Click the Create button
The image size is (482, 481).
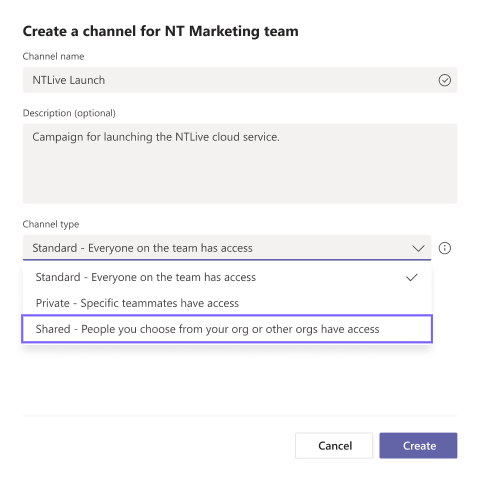click(x=418, y=446)
